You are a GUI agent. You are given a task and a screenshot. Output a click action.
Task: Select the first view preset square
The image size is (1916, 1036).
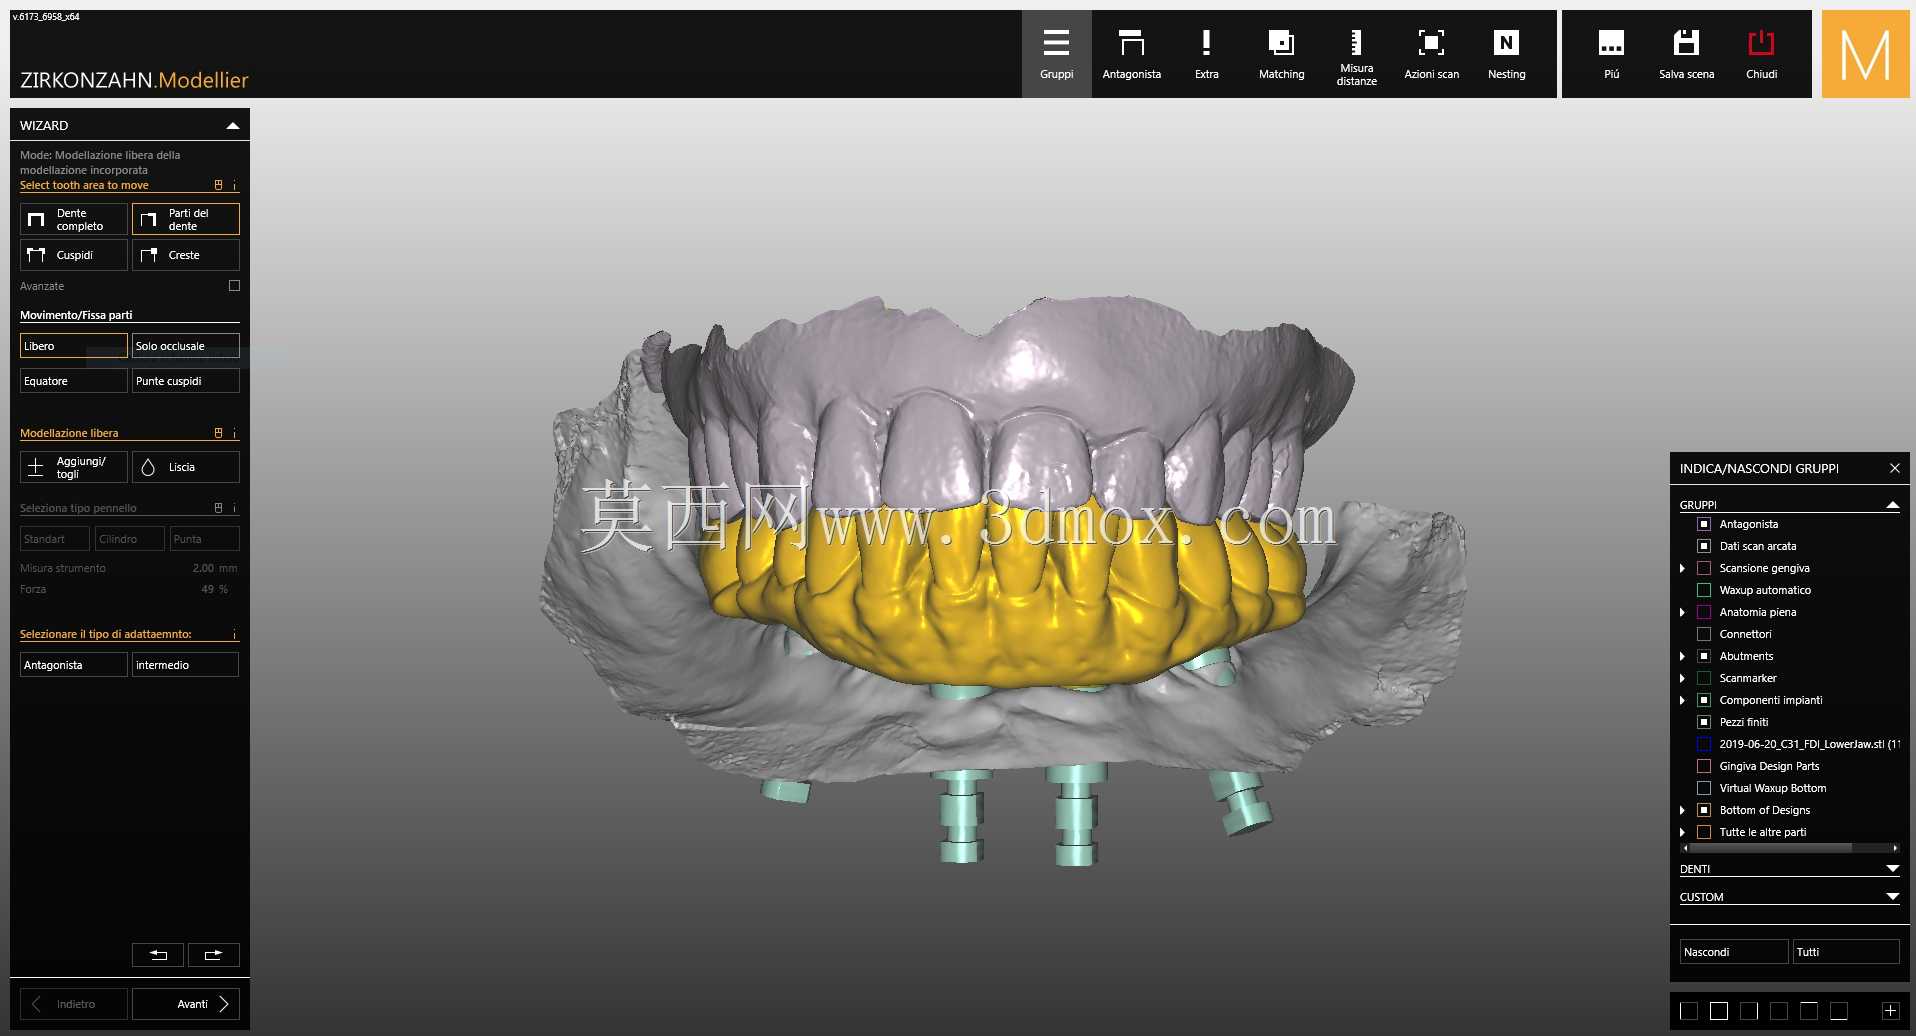(1689, 1011)
